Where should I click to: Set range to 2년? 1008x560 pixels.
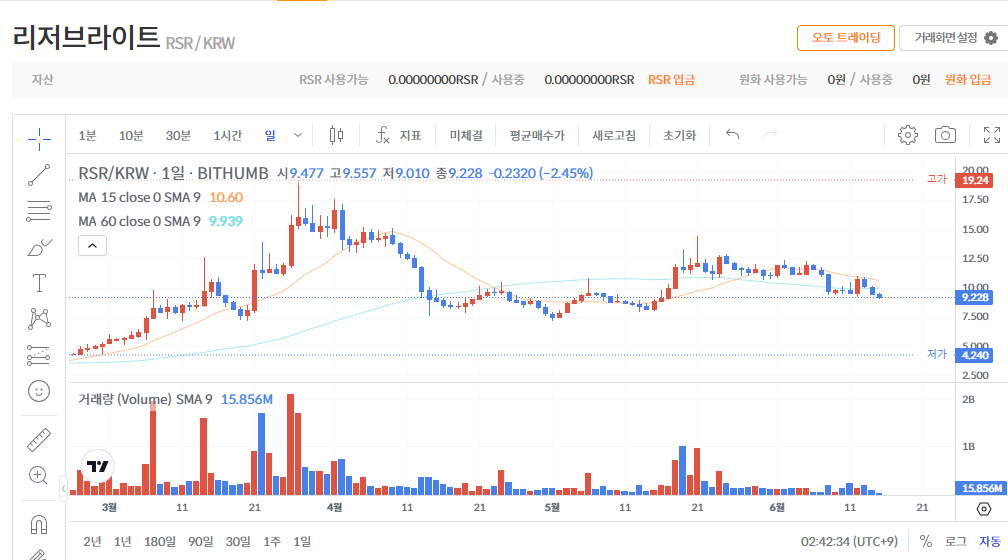[92, 541]
